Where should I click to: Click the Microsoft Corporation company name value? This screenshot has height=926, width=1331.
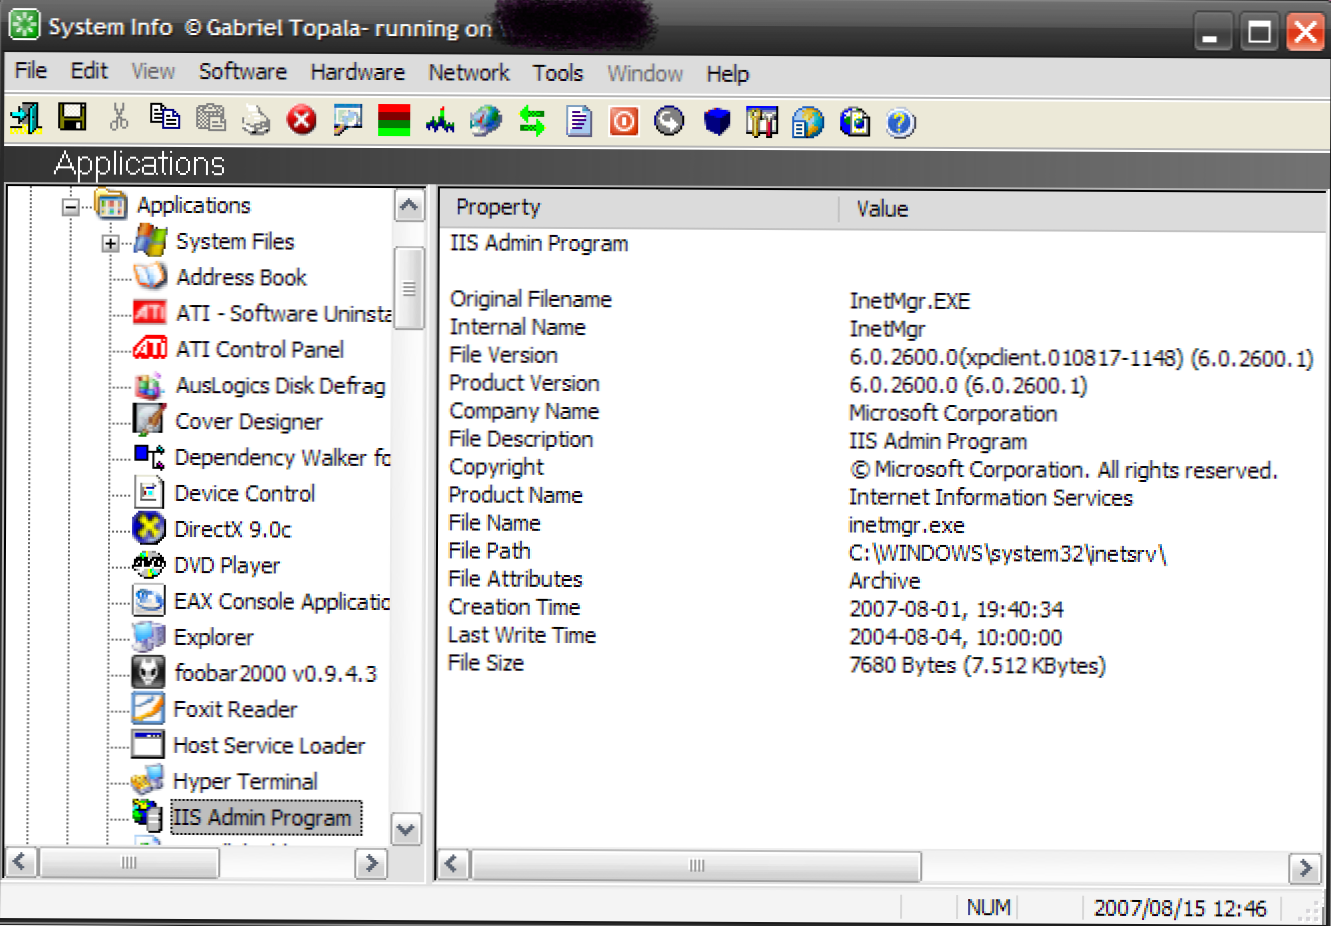952,413
